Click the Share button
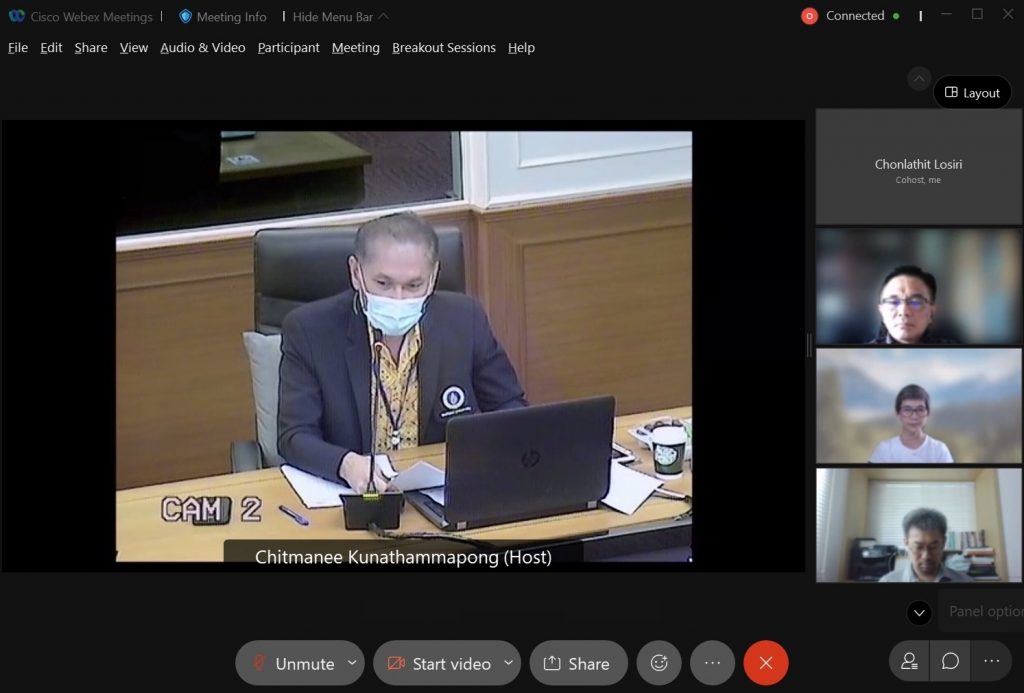 577,663
